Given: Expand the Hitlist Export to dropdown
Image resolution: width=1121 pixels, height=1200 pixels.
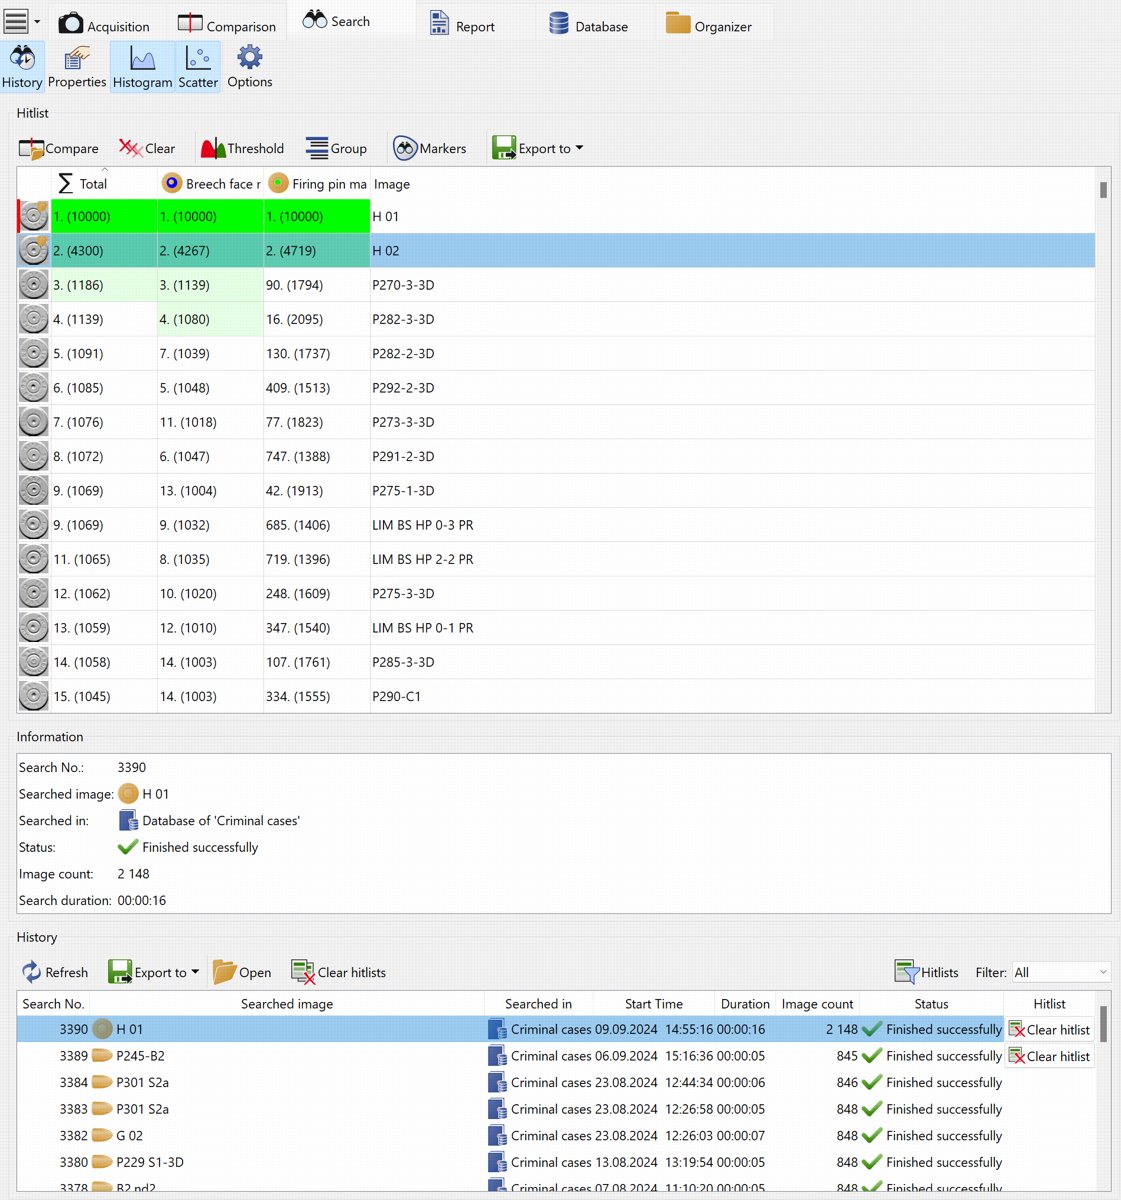Looking at the screenshot, I should (578, 148).
